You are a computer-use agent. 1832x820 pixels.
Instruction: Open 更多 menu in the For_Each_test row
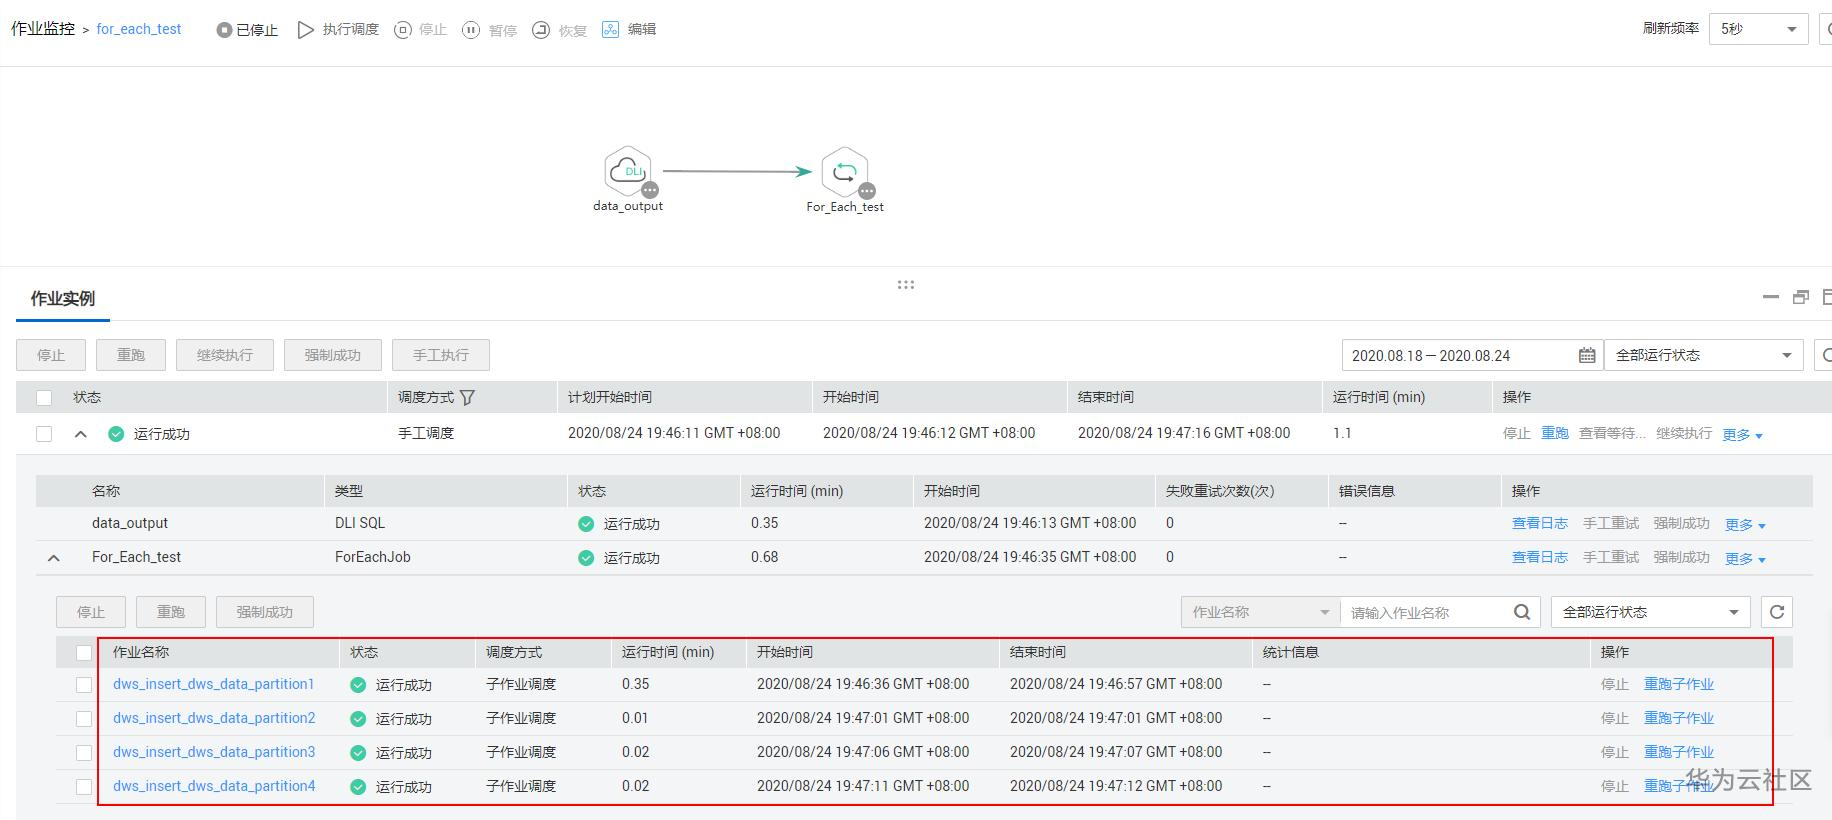[x=1745, y=558]
